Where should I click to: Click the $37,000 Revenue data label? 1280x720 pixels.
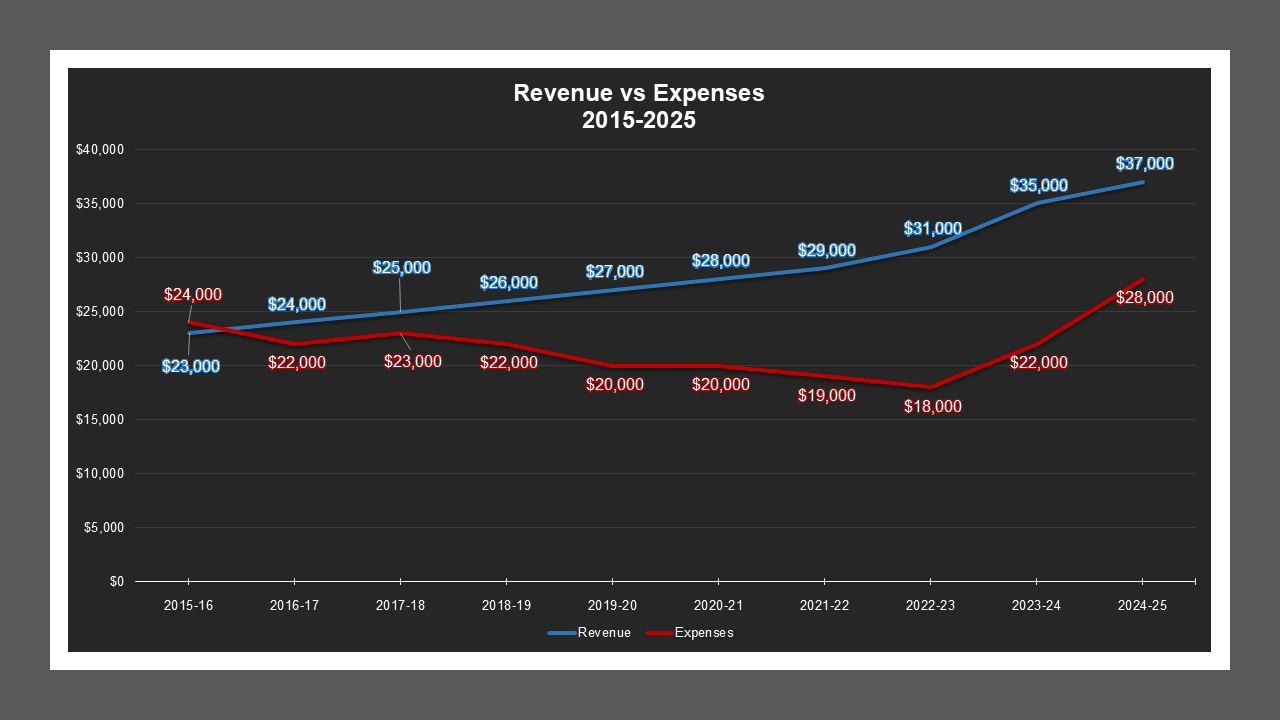click(1143, 163)
